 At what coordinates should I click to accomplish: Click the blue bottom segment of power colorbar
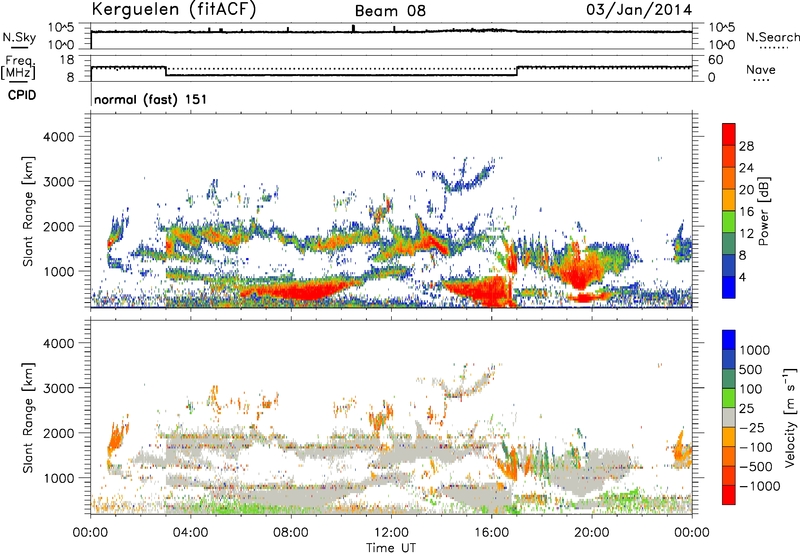(x=729, y=287)
